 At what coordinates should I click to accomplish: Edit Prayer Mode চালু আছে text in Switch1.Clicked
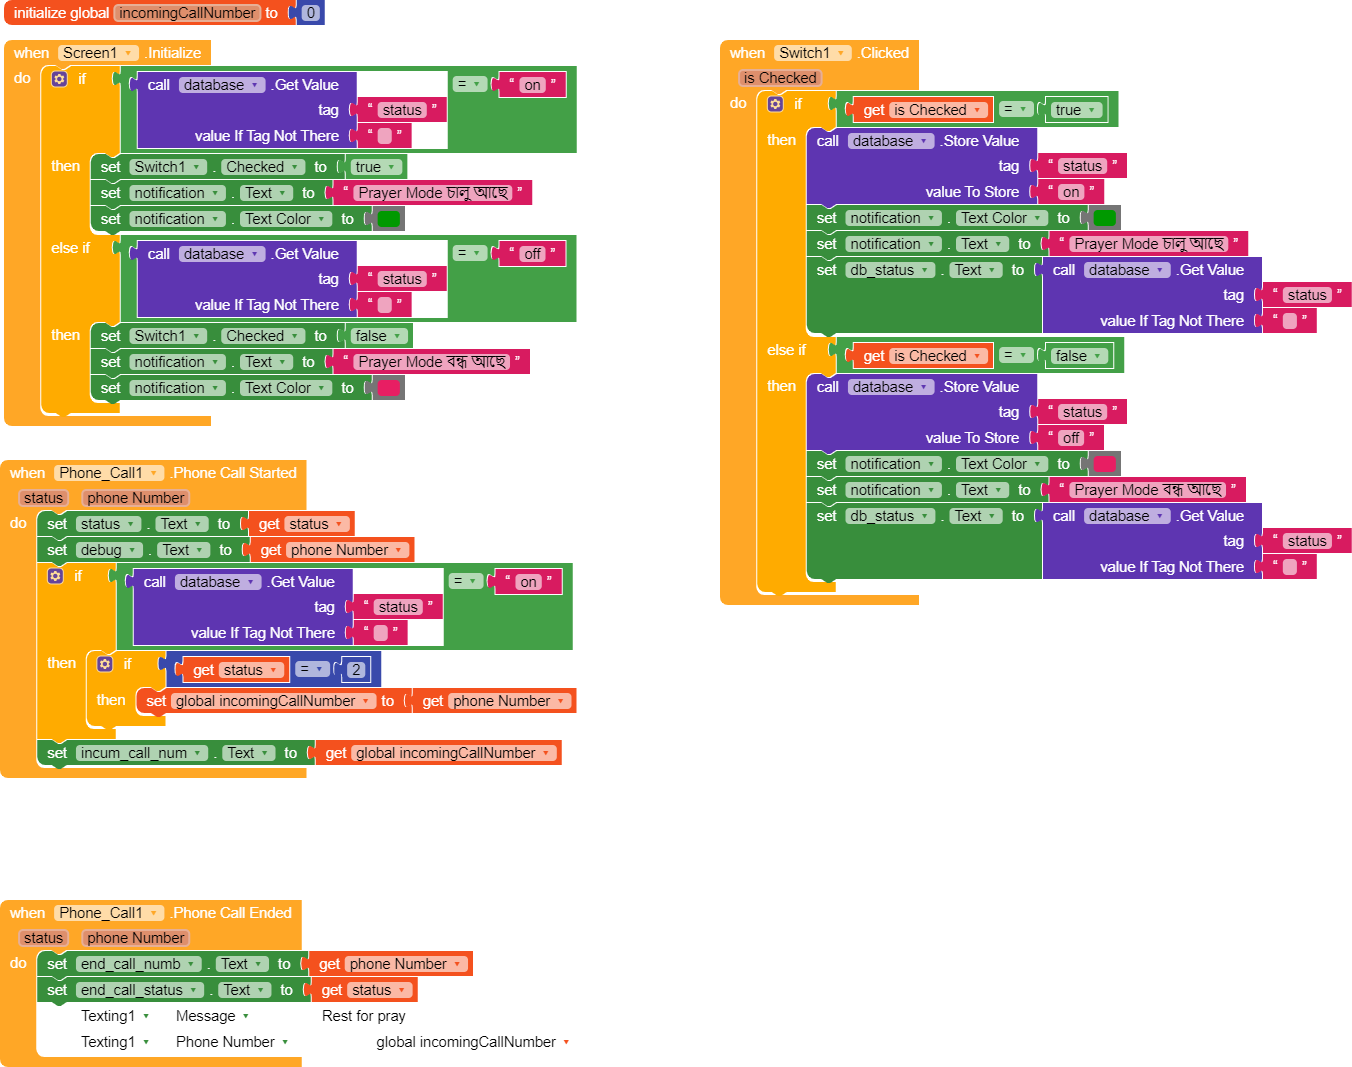click(1149, 244)
